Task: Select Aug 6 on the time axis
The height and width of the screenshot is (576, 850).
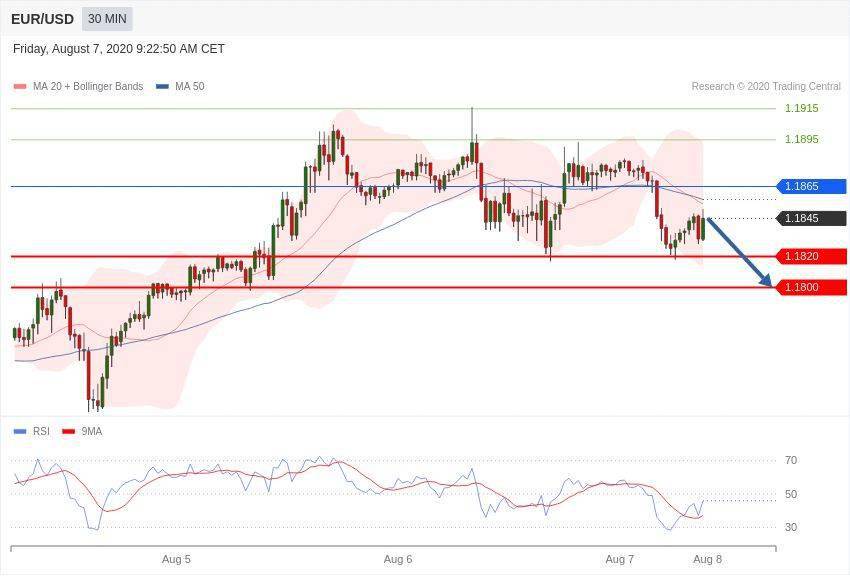Action: [398, 559]
